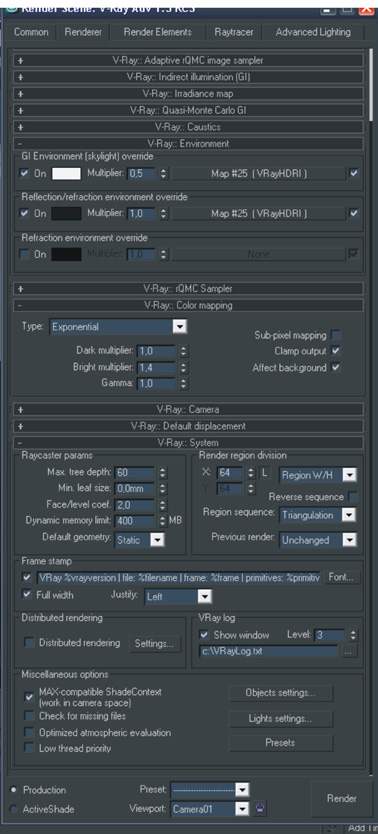The image size is (378, 834).
Task: Toggle VRay log Show window checkbox
Action: click(x=204, y=635)
